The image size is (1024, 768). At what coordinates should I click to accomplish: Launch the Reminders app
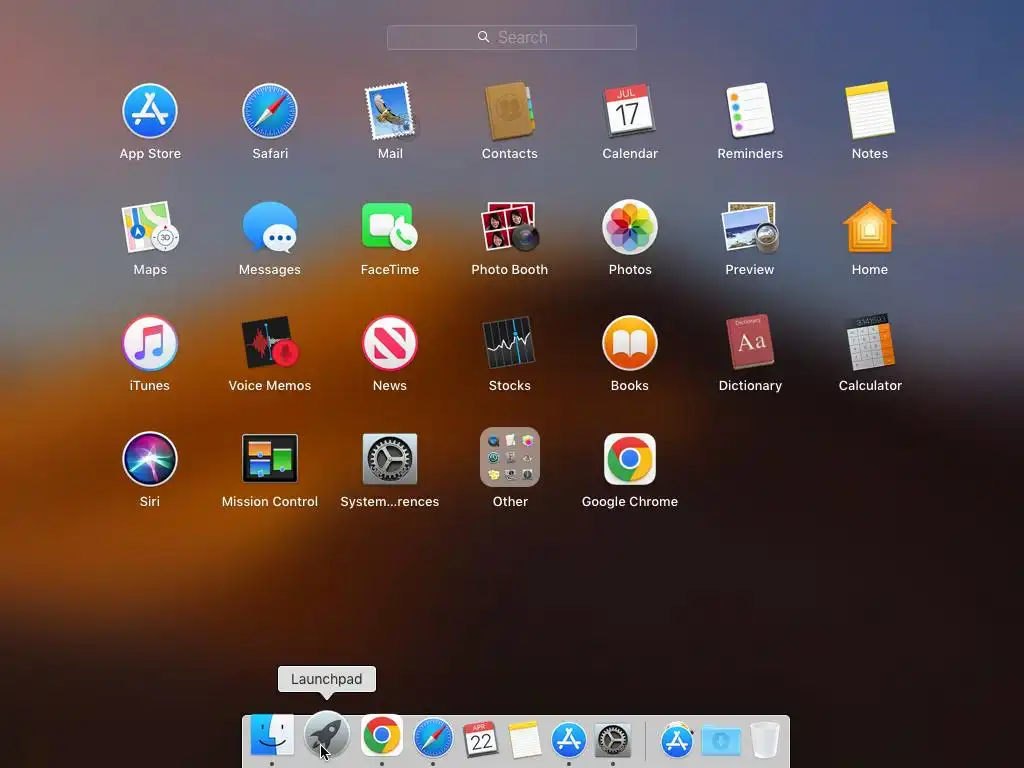750,110
